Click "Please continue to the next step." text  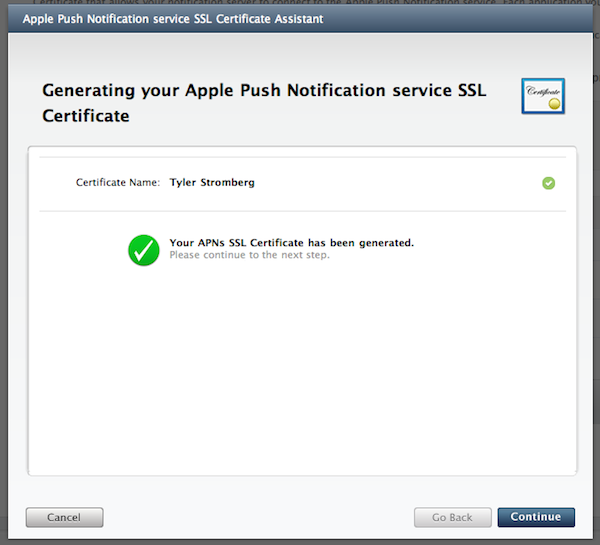(x=249, y=255)
